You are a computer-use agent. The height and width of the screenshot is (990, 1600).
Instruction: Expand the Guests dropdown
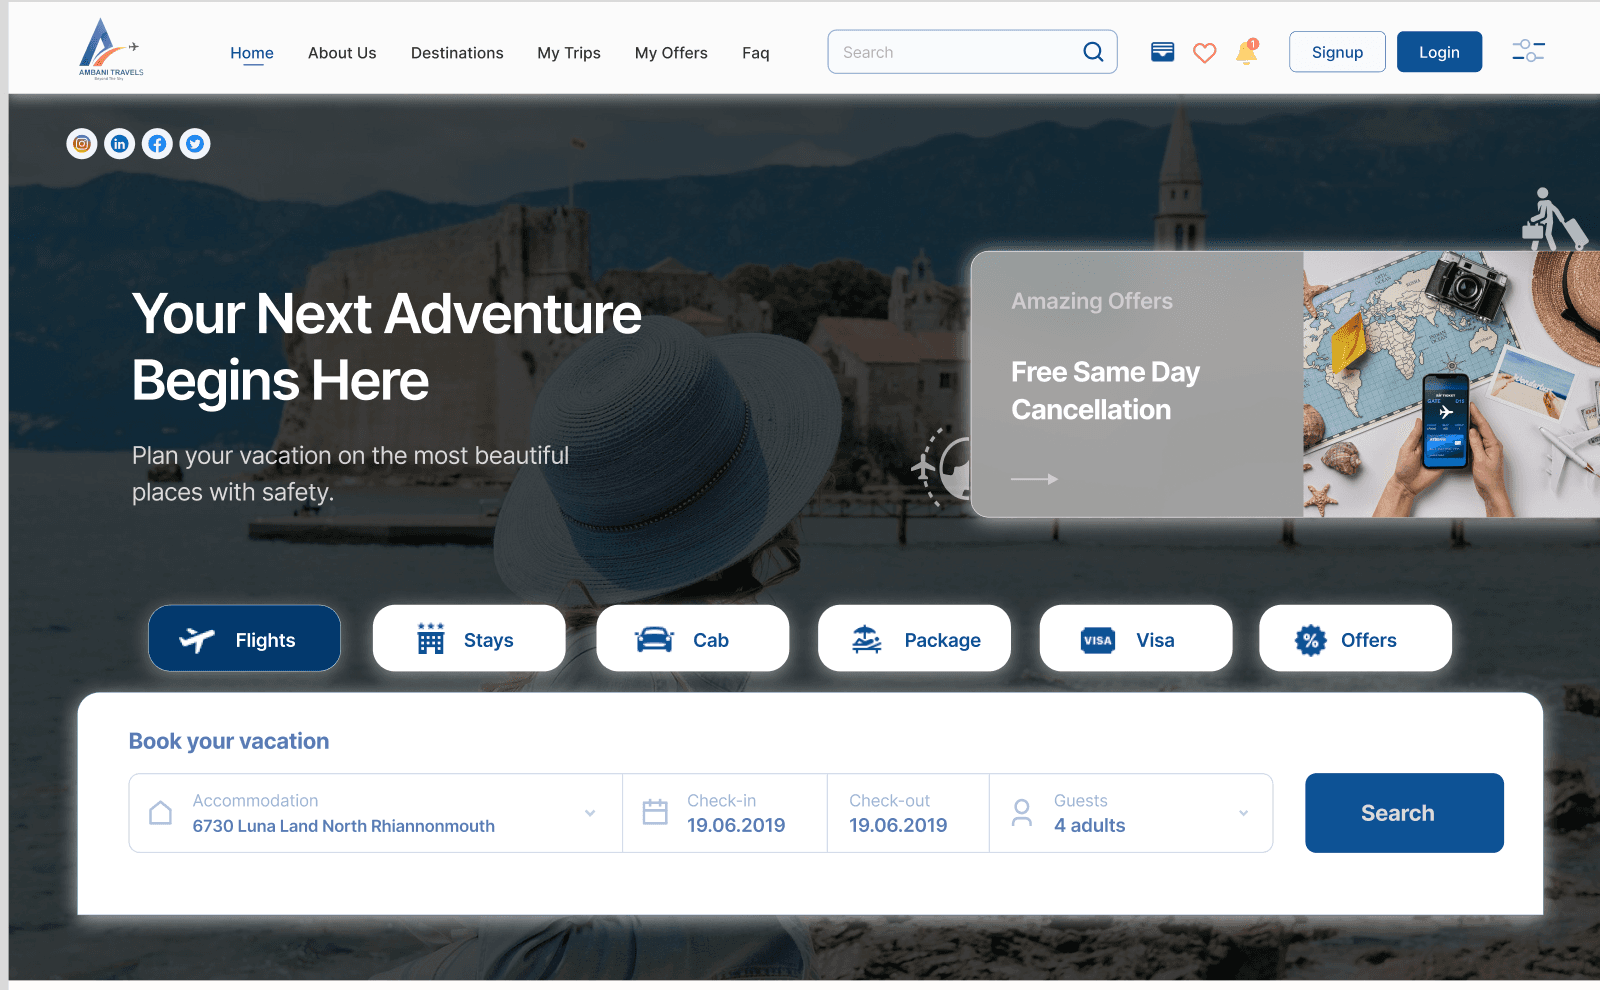1243,813
